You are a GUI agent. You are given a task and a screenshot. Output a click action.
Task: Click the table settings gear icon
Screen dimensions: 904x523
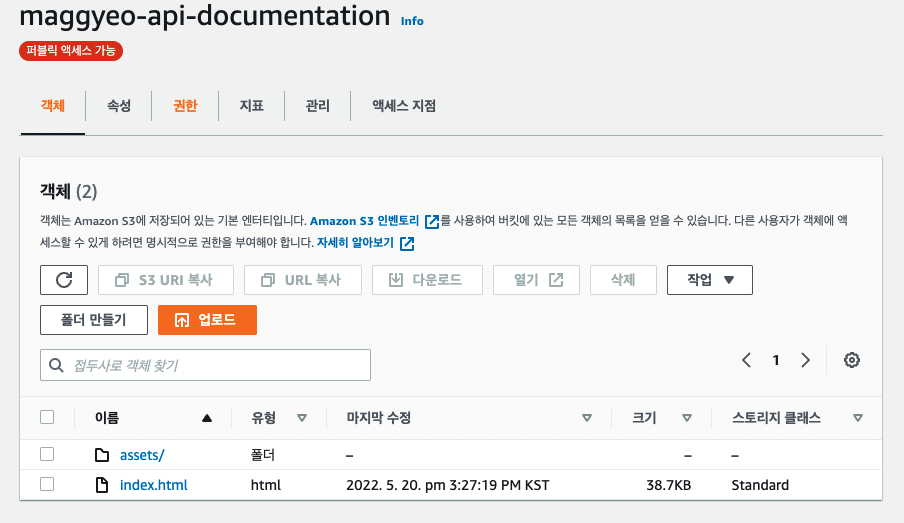852,361
